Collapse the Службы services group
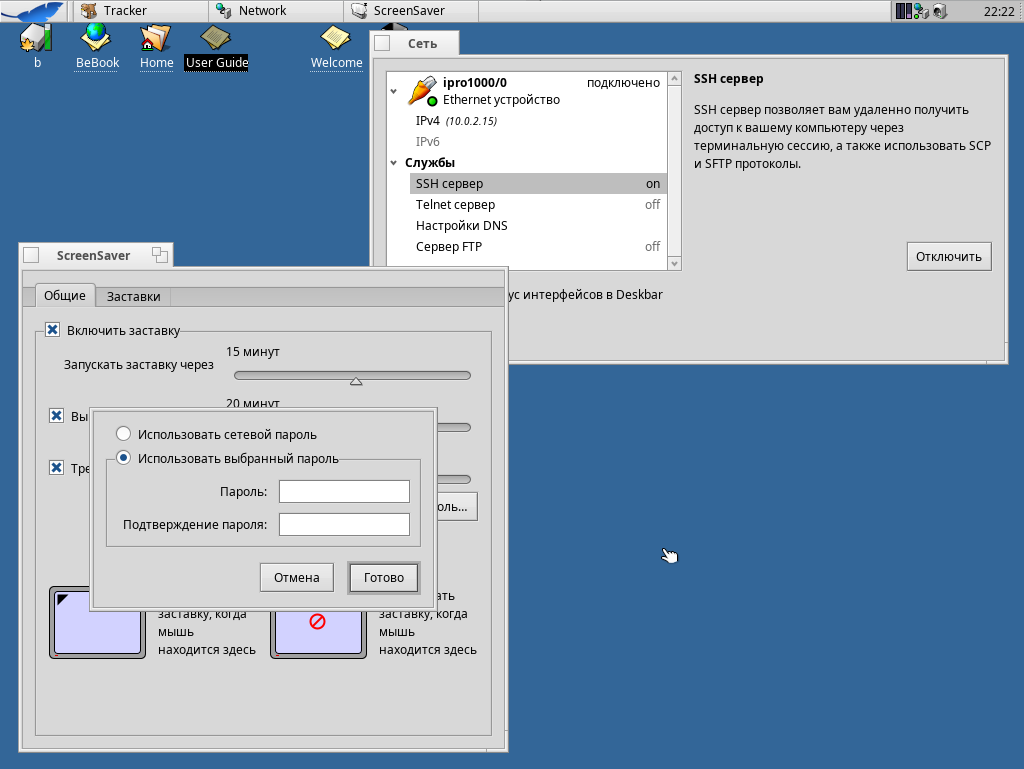The image size is (1024, 769). pyautogui.click(x=394, y=163)
